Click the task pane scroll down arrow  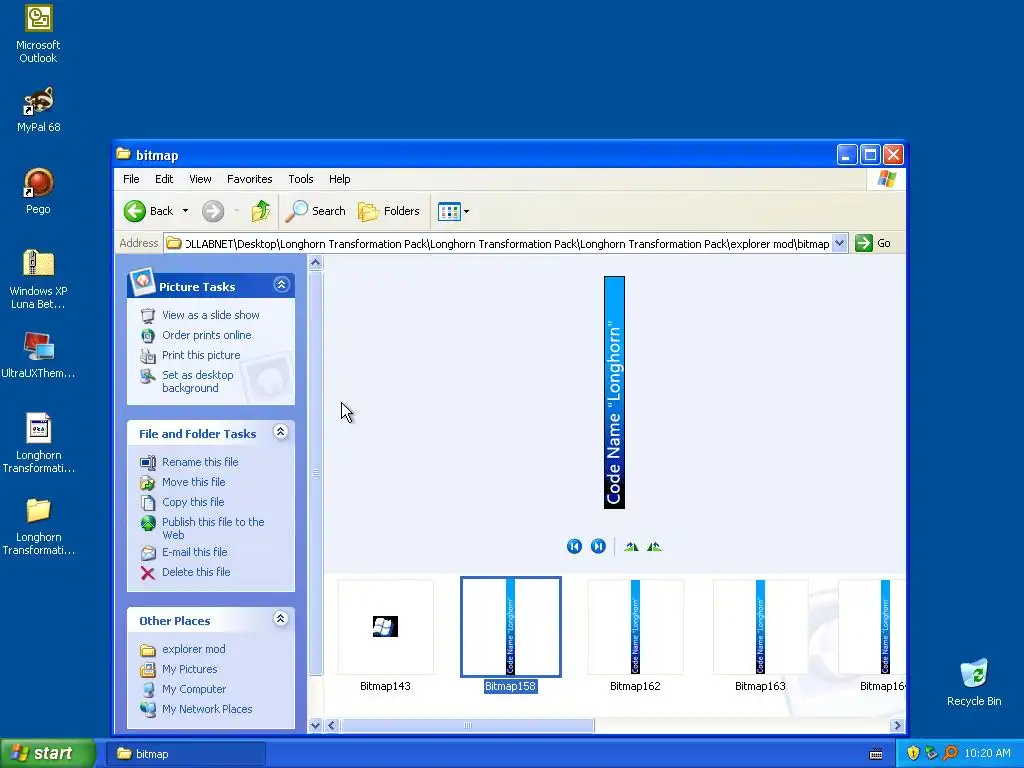coord(315,726)
